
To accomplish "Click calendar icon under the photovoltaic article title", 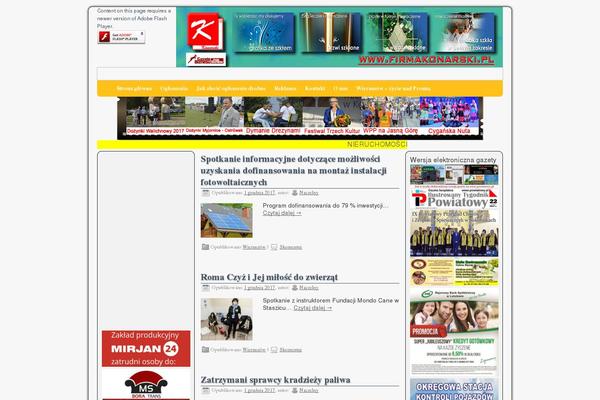I will (205, 193).
